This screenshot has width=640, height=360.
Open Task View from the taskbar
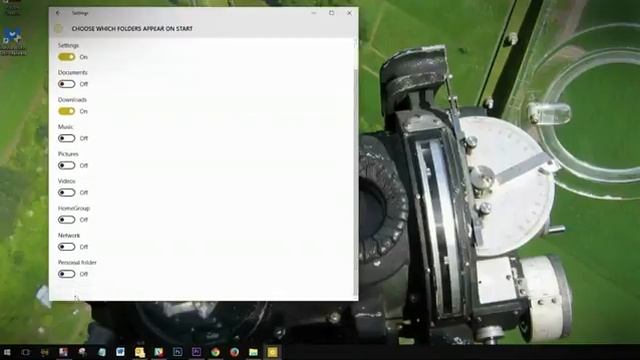(26, 352)
